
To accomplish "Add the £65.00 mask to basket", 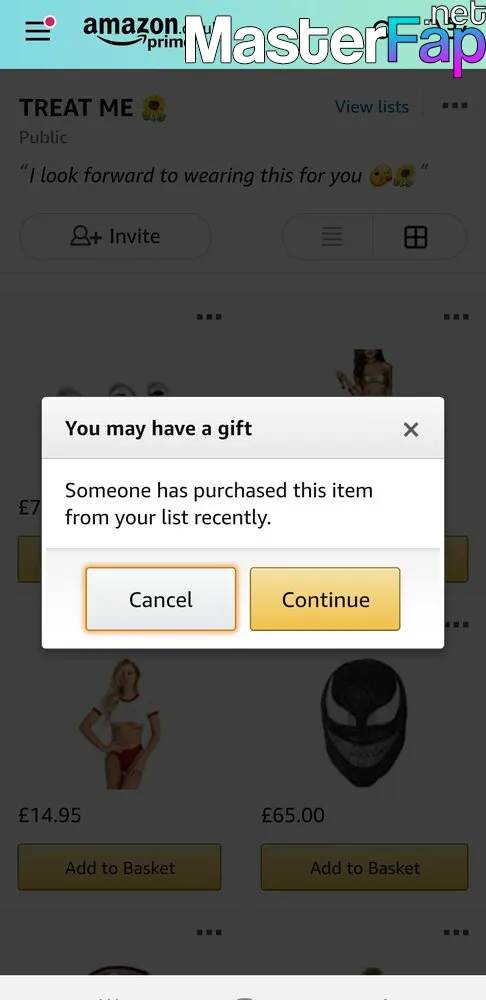I will 364,867.
